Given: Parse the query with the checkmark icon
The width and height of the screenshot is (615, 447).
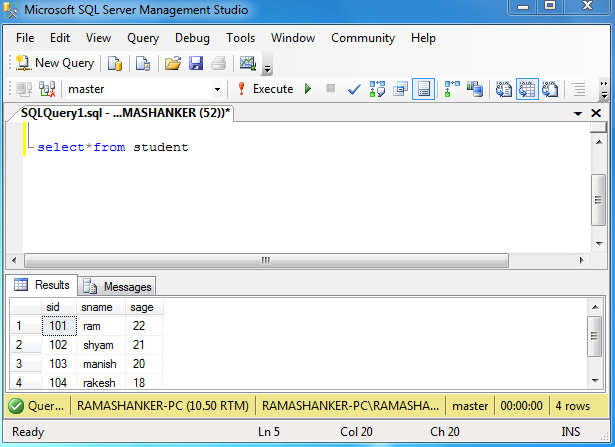Looking at the screenshot, I should [x=354, y=89].
